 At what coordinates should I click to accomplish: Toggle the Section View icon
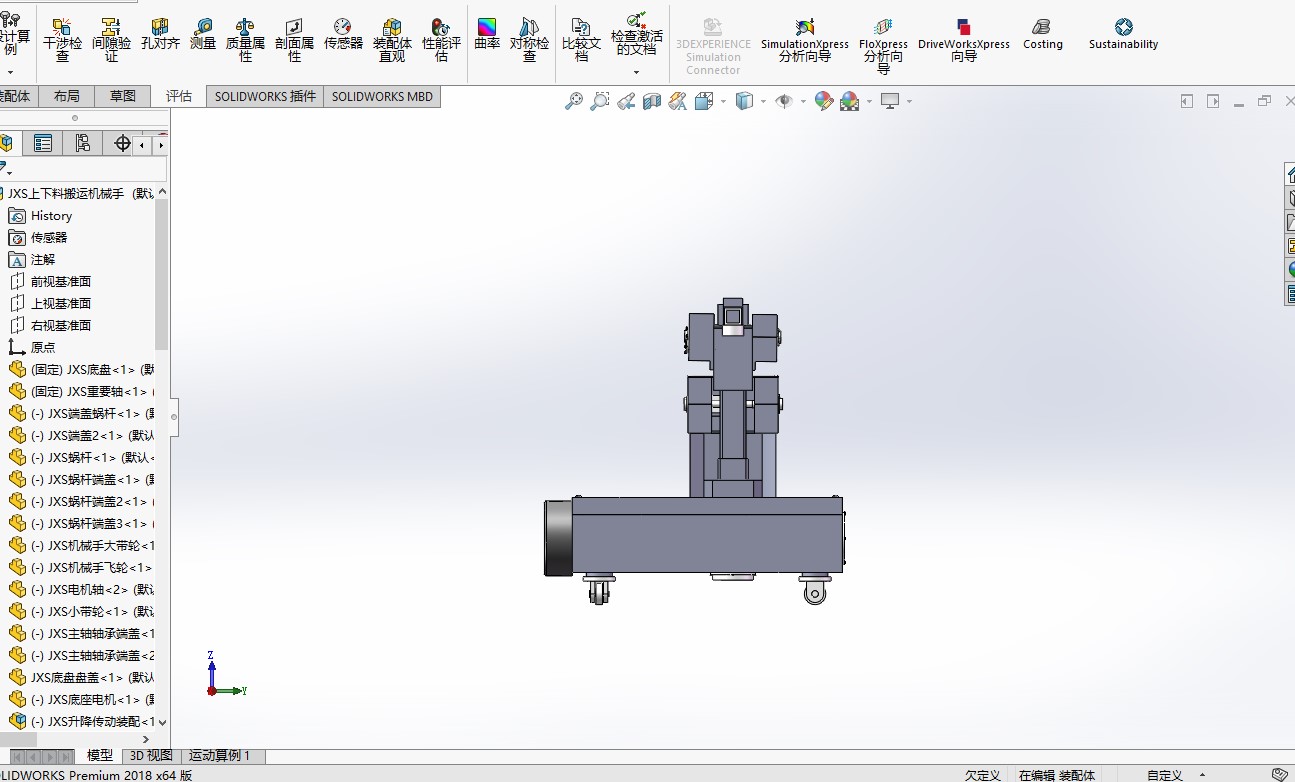(x=652, y=101)
